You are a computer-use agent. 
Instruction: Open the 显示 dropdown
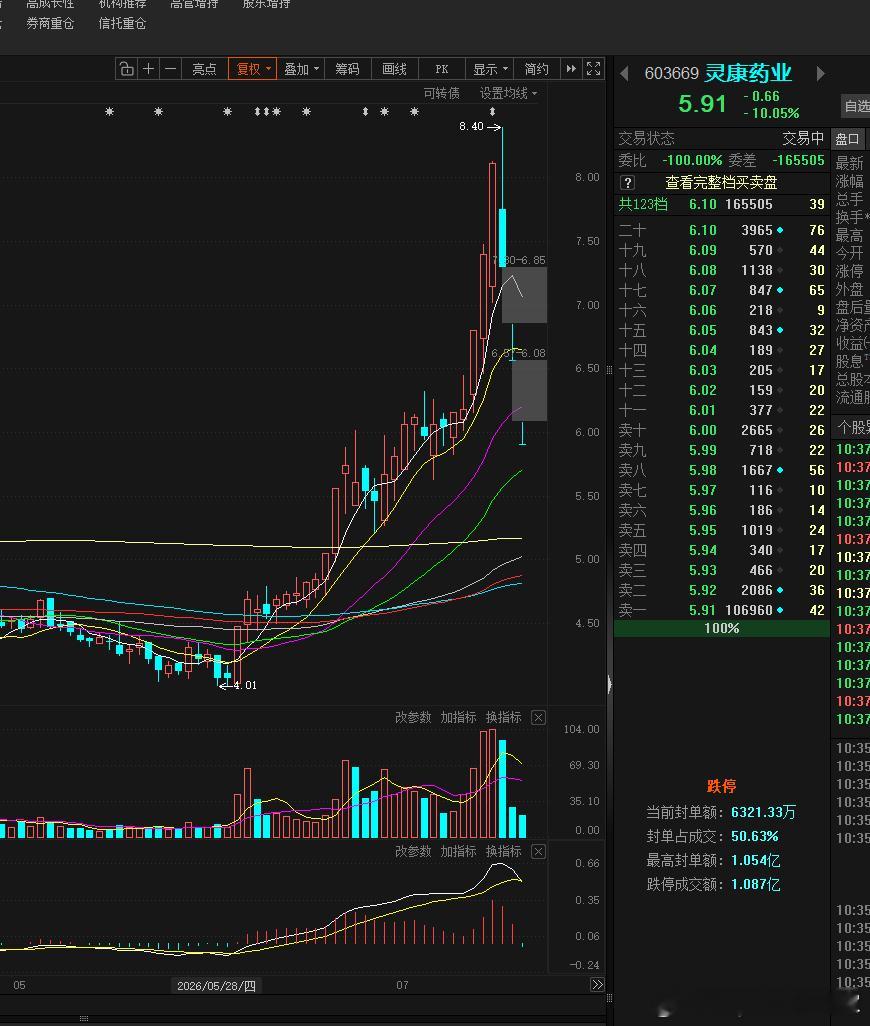click(490, 69)
